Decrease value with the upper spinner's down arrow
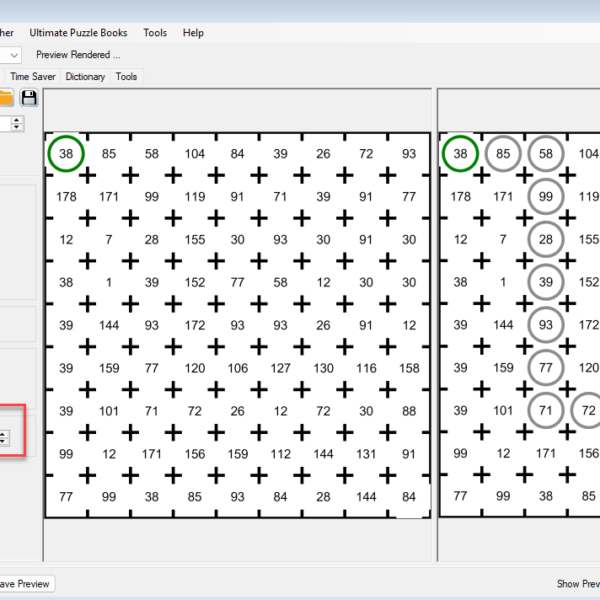Image resolution: width=600 pixels, height=600 pixels. pyautogui.click(x=17, y=128)
